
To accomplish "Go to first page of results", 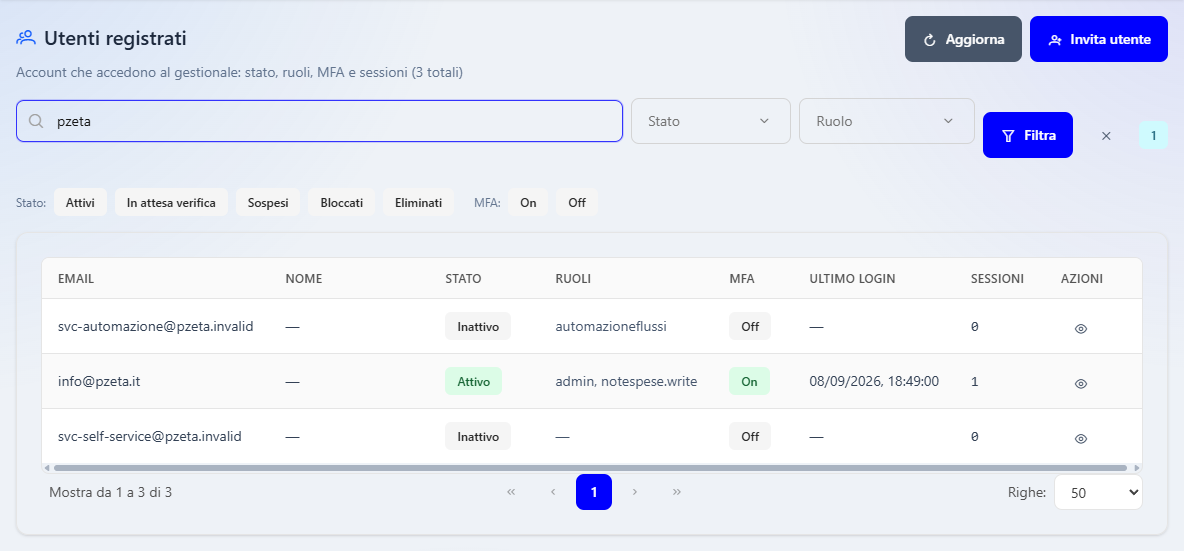I will tap(511, 492).
